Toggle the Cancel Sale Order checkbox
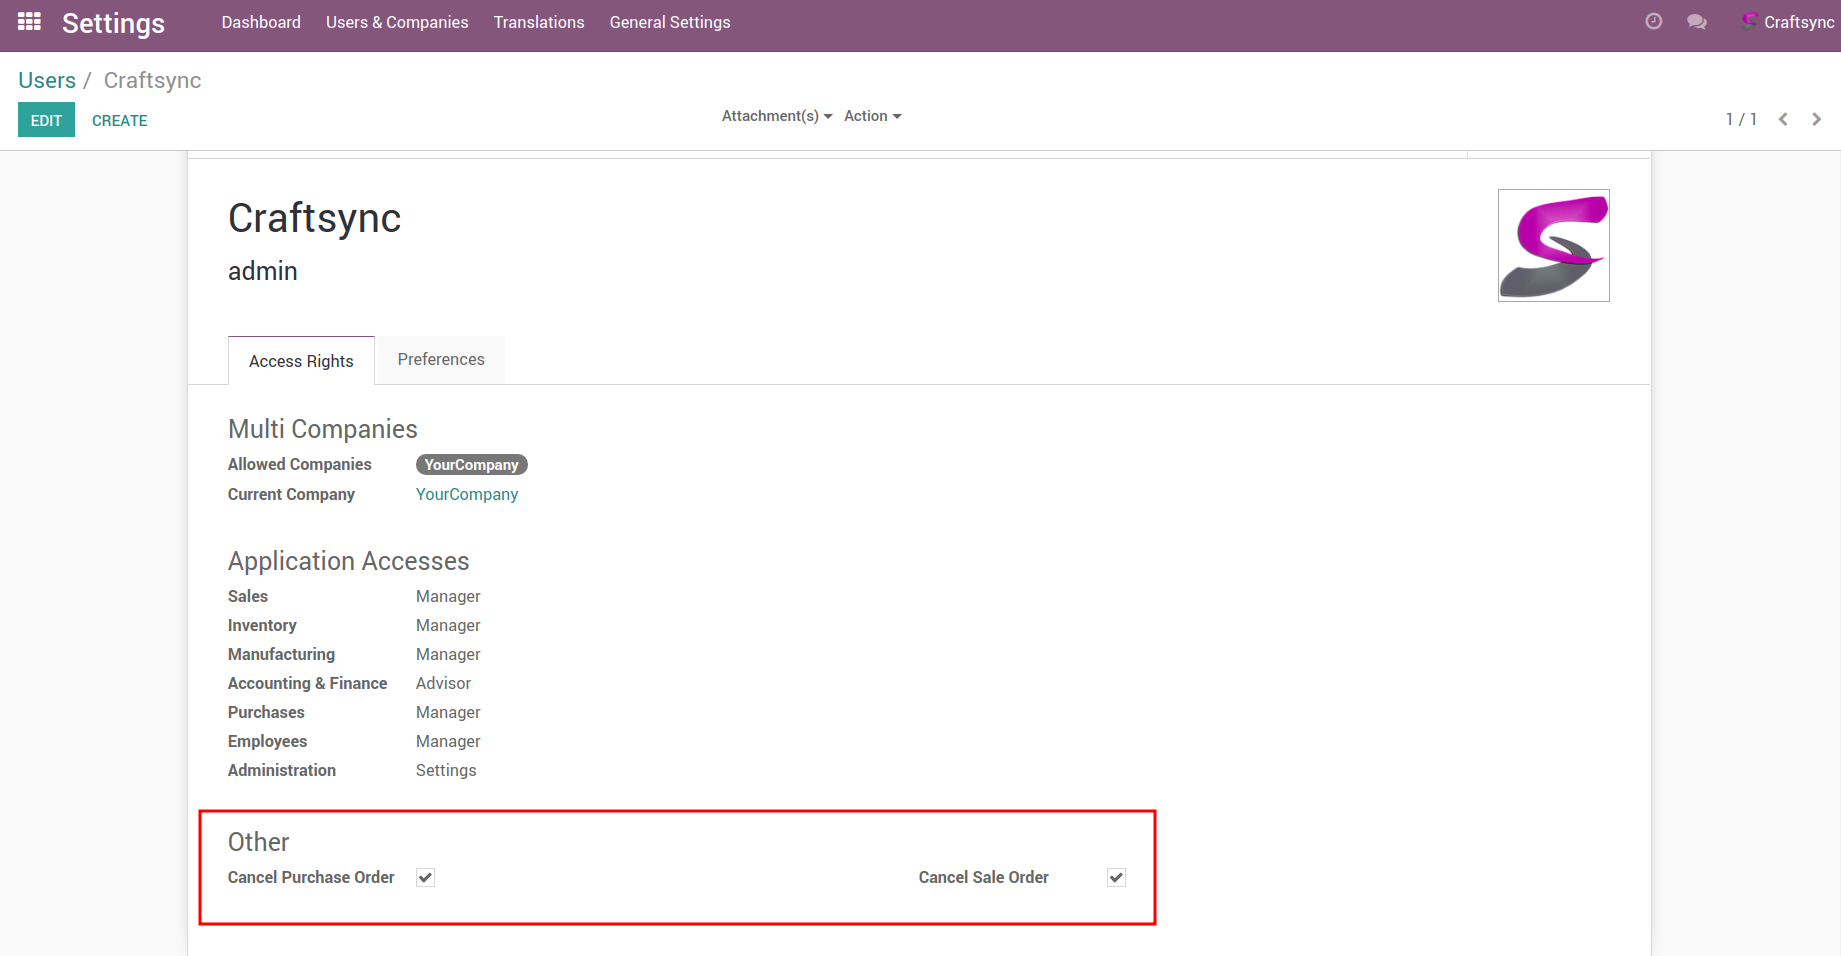The width and height of the screenshot is (1841, 956). pyautogui.click(x=1116, y=878)
